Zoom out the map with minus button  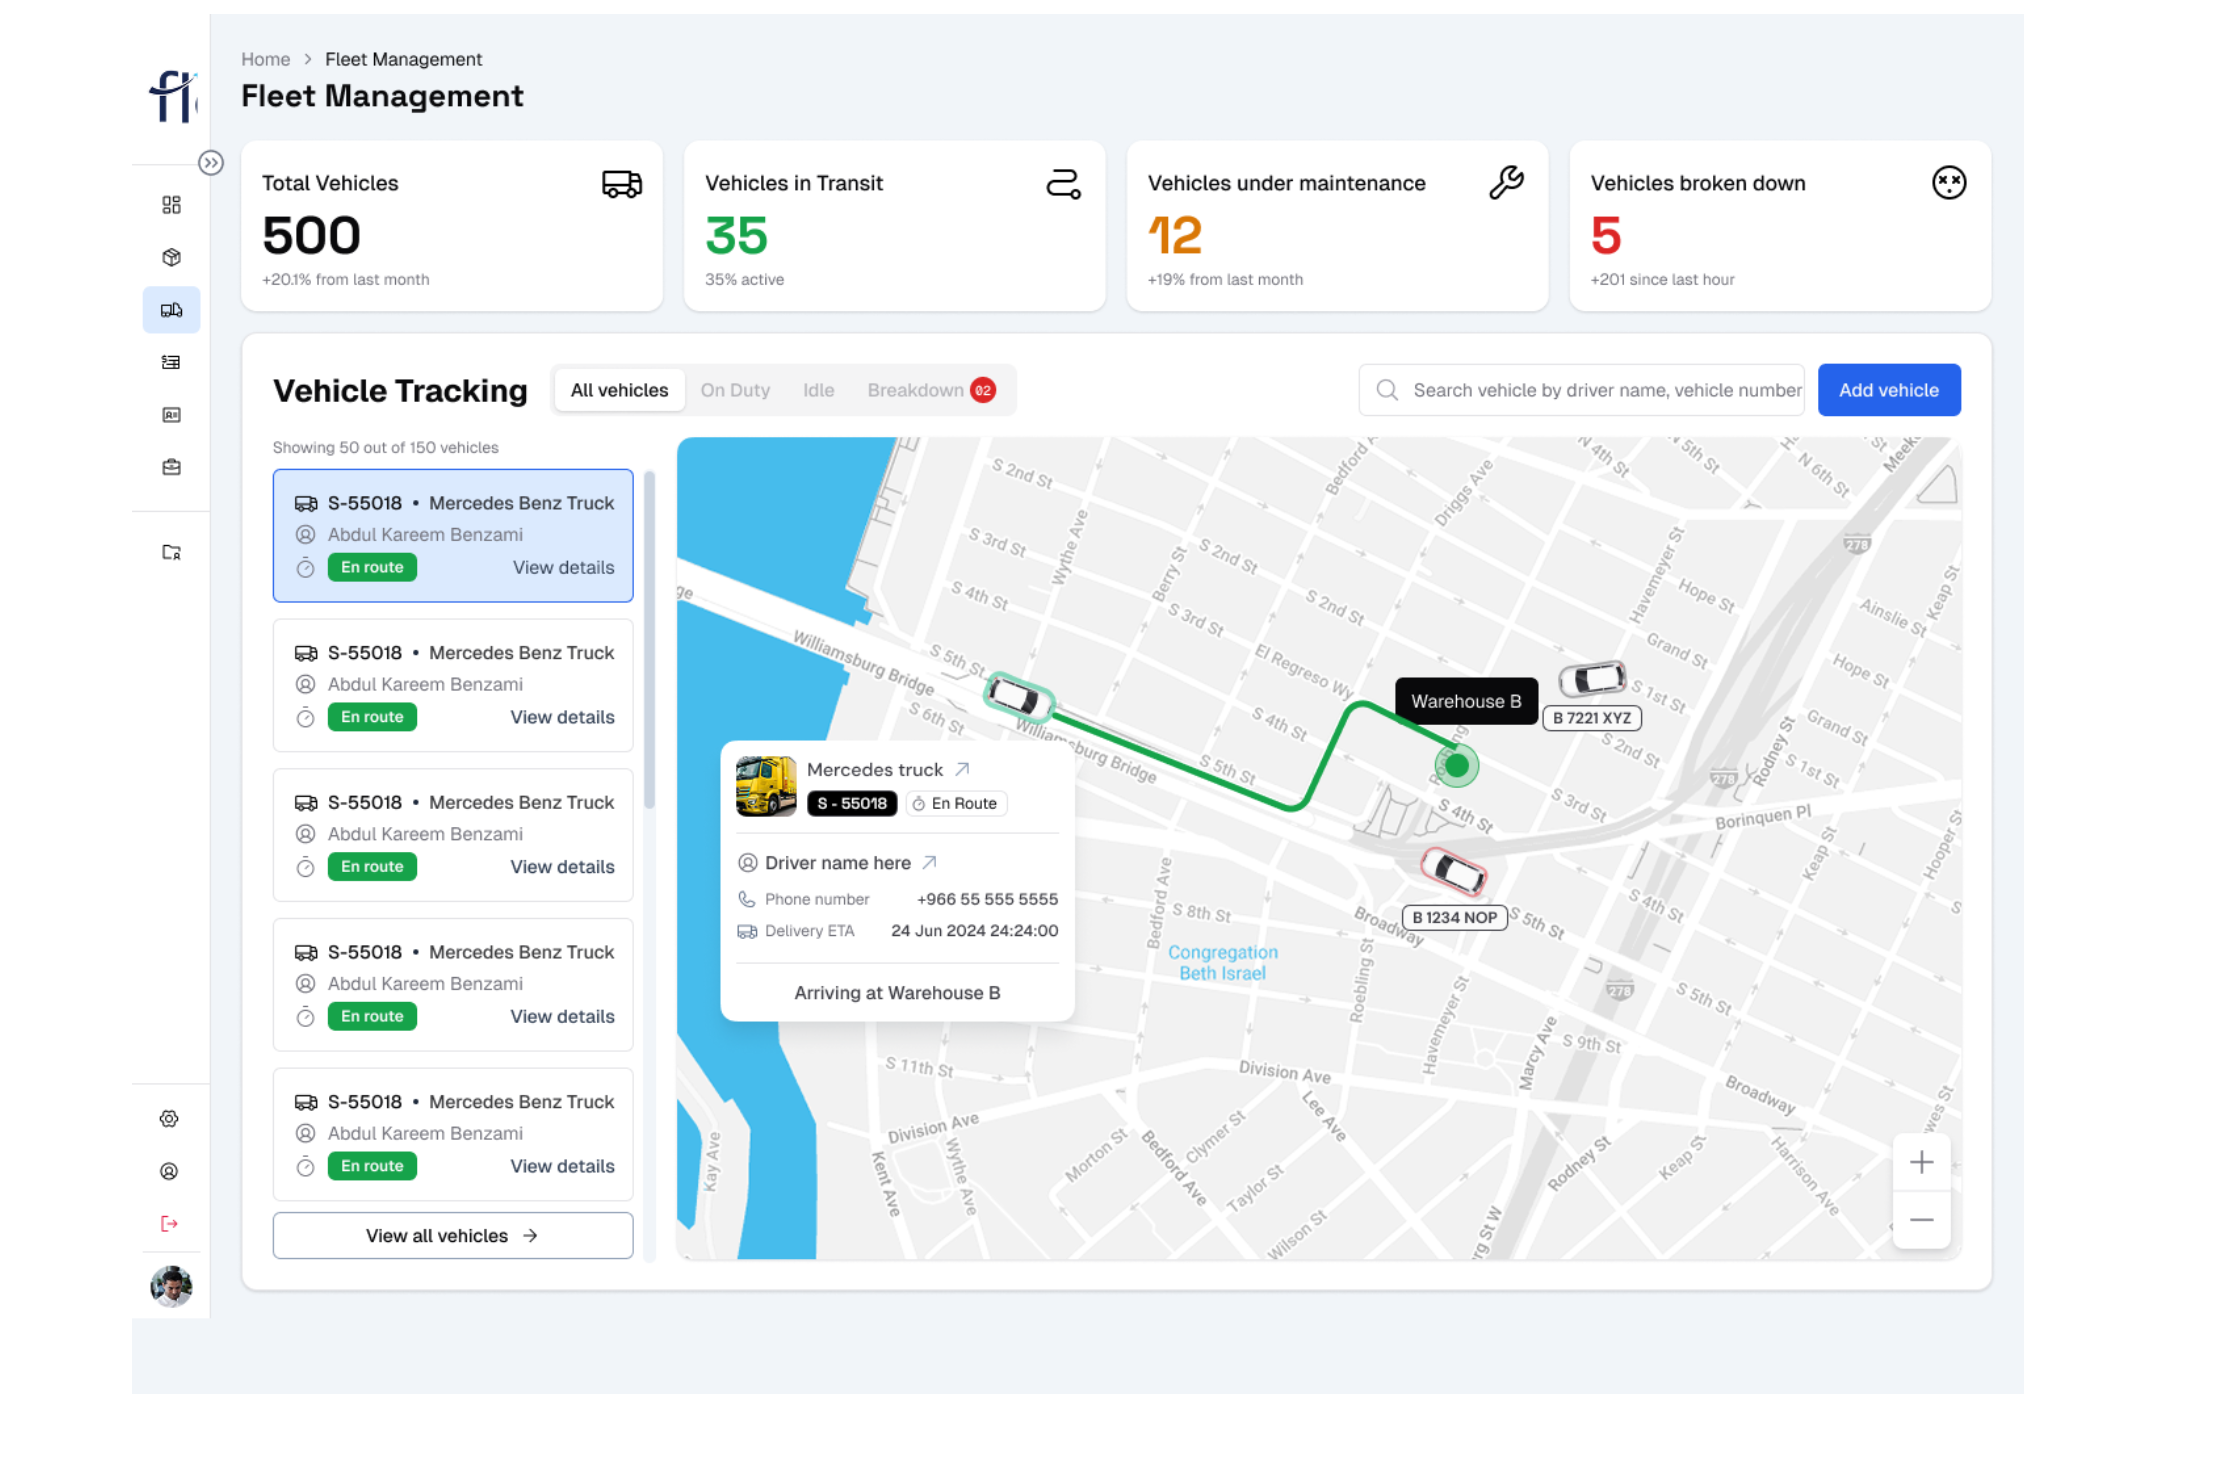click(1921, 1220)
